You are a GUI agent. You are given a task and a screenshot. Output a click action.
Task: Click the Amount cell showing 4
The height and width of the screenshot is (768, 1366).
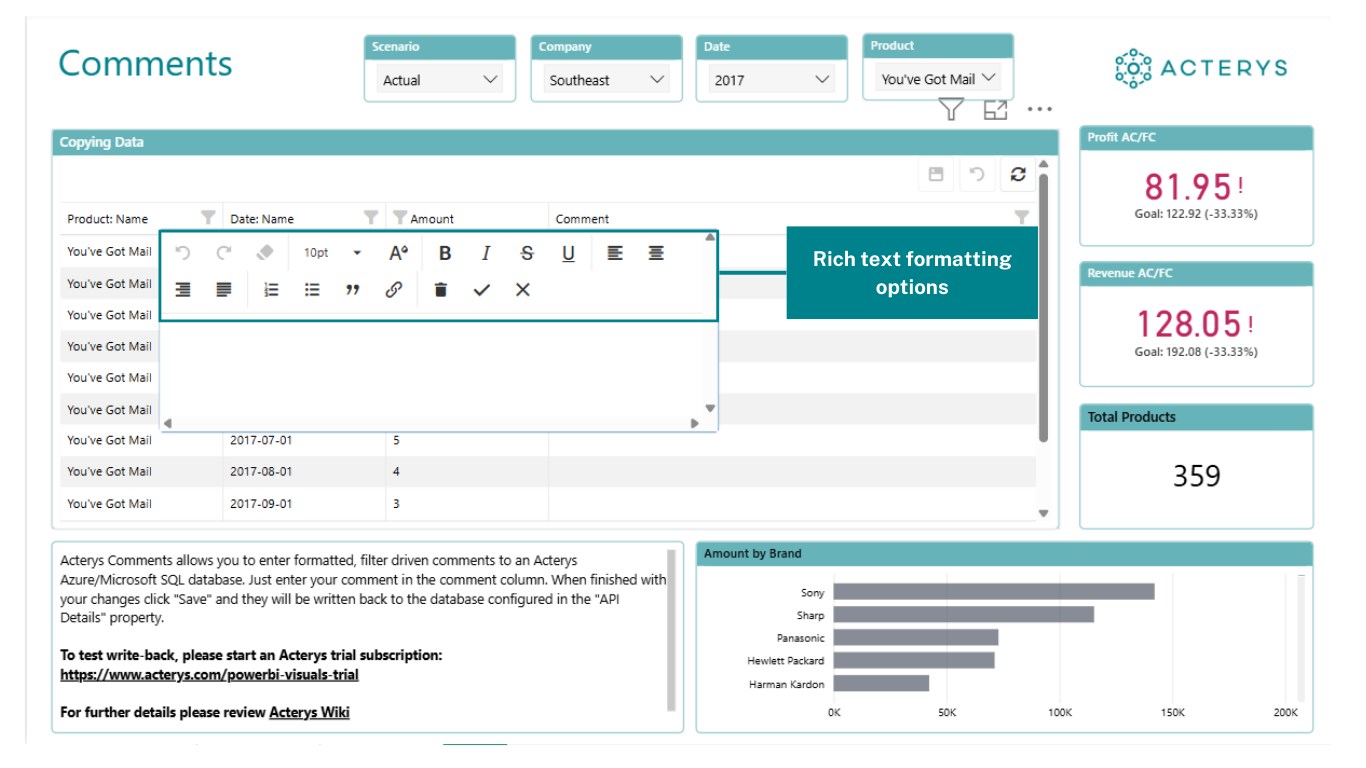[x=467, y=471]
